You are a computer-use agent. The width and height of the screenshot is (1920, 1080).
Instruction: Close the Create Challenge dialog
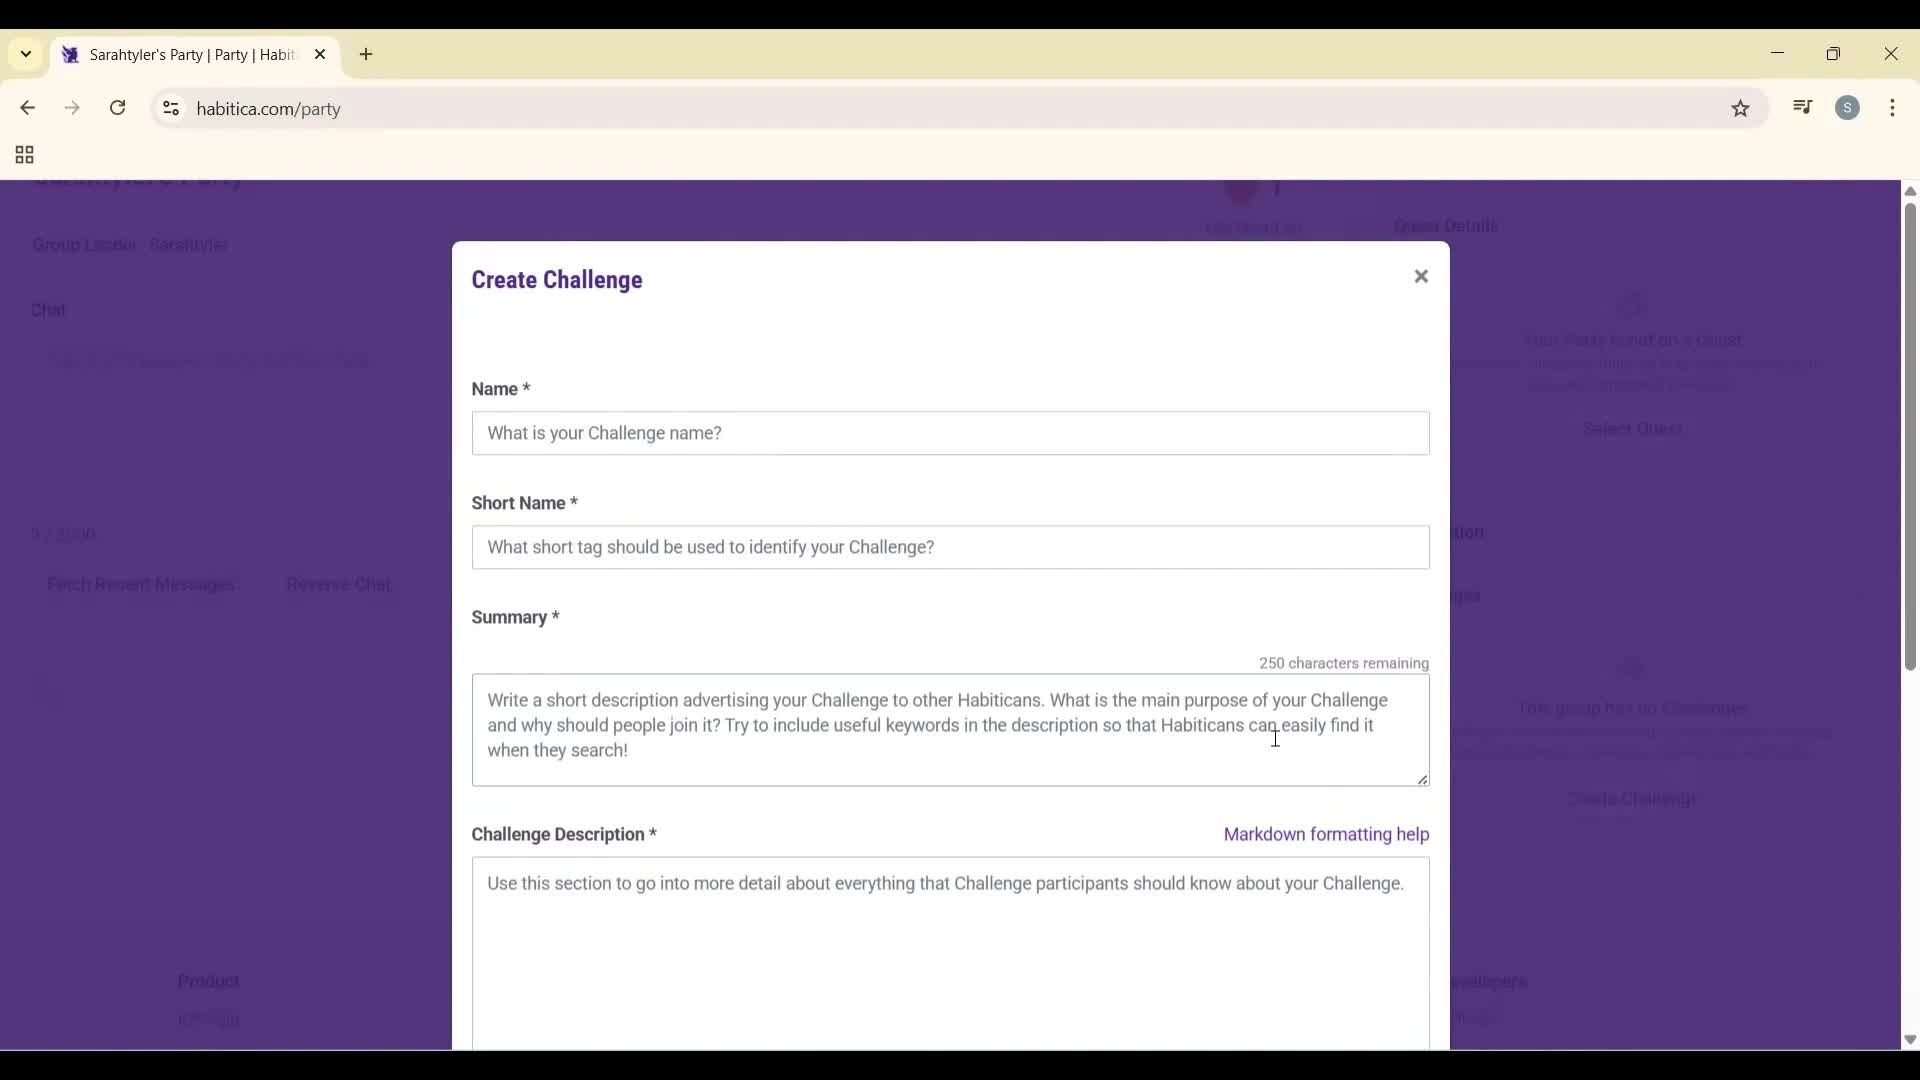click(x=1421, y=276)
